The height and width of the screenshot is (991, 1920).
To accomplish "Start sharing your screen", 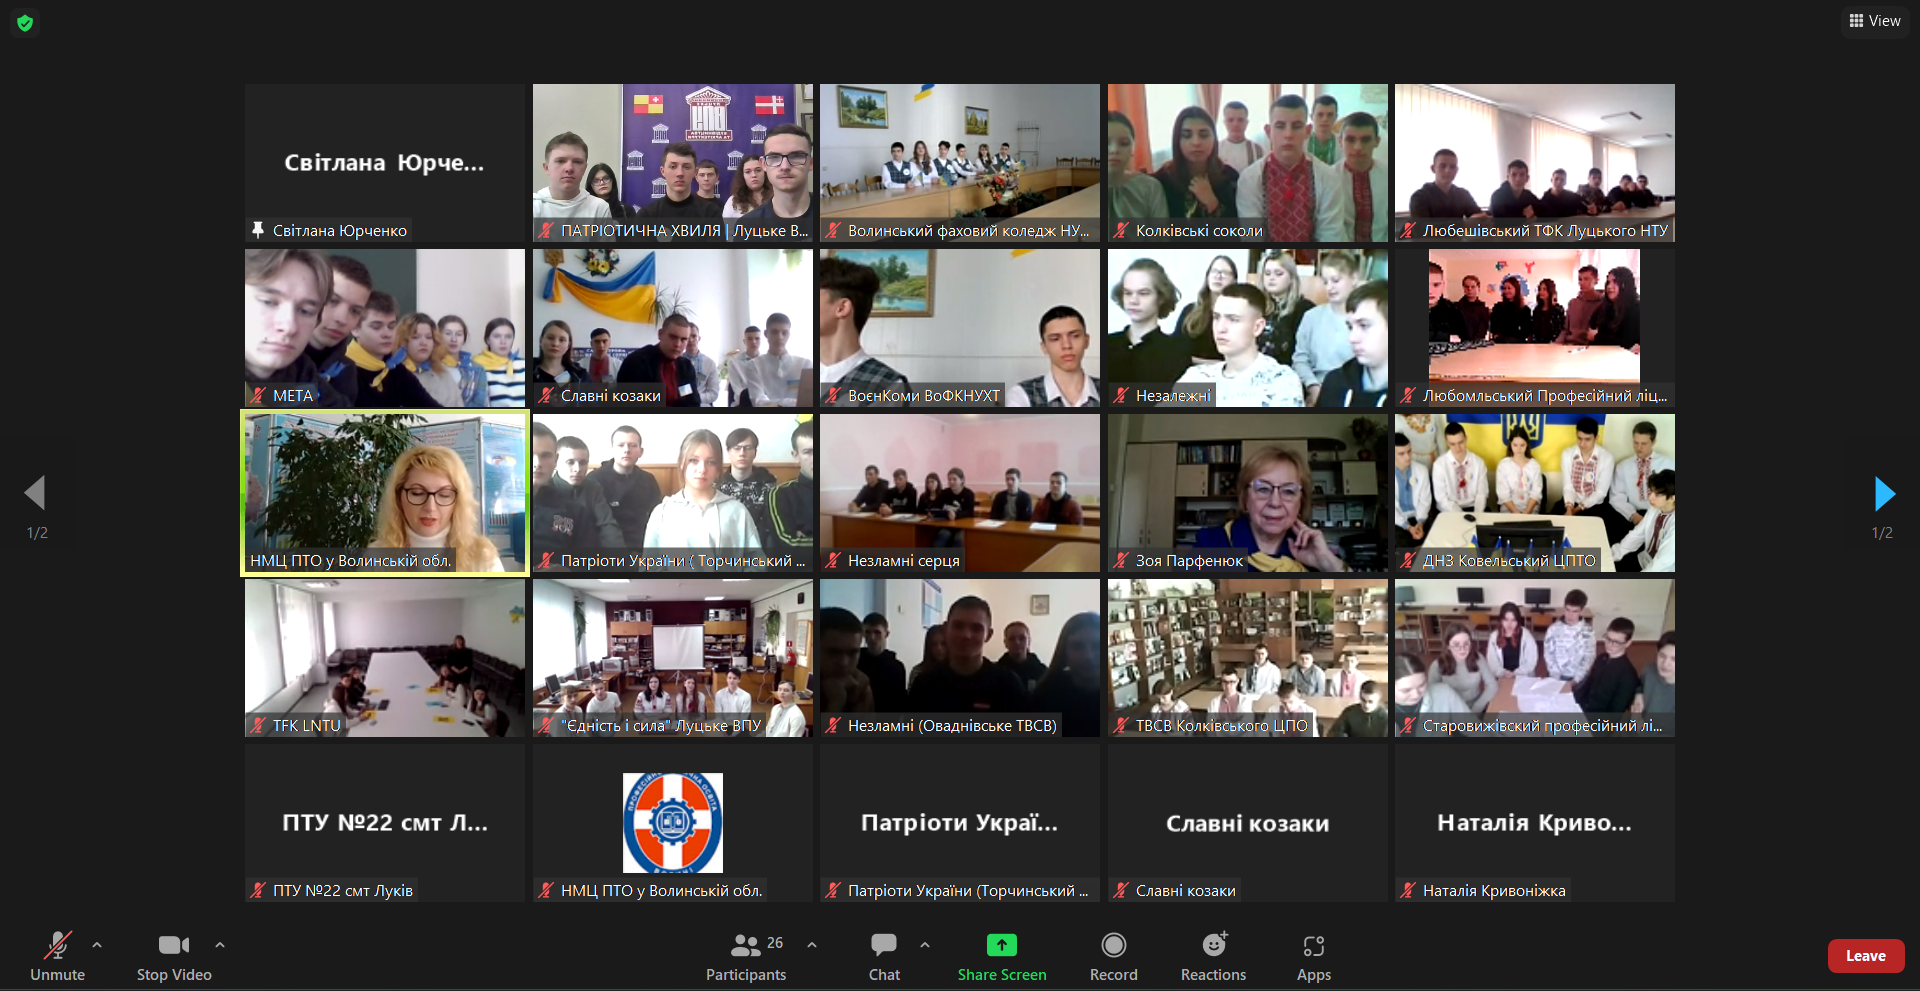I will click(1001, 957).
